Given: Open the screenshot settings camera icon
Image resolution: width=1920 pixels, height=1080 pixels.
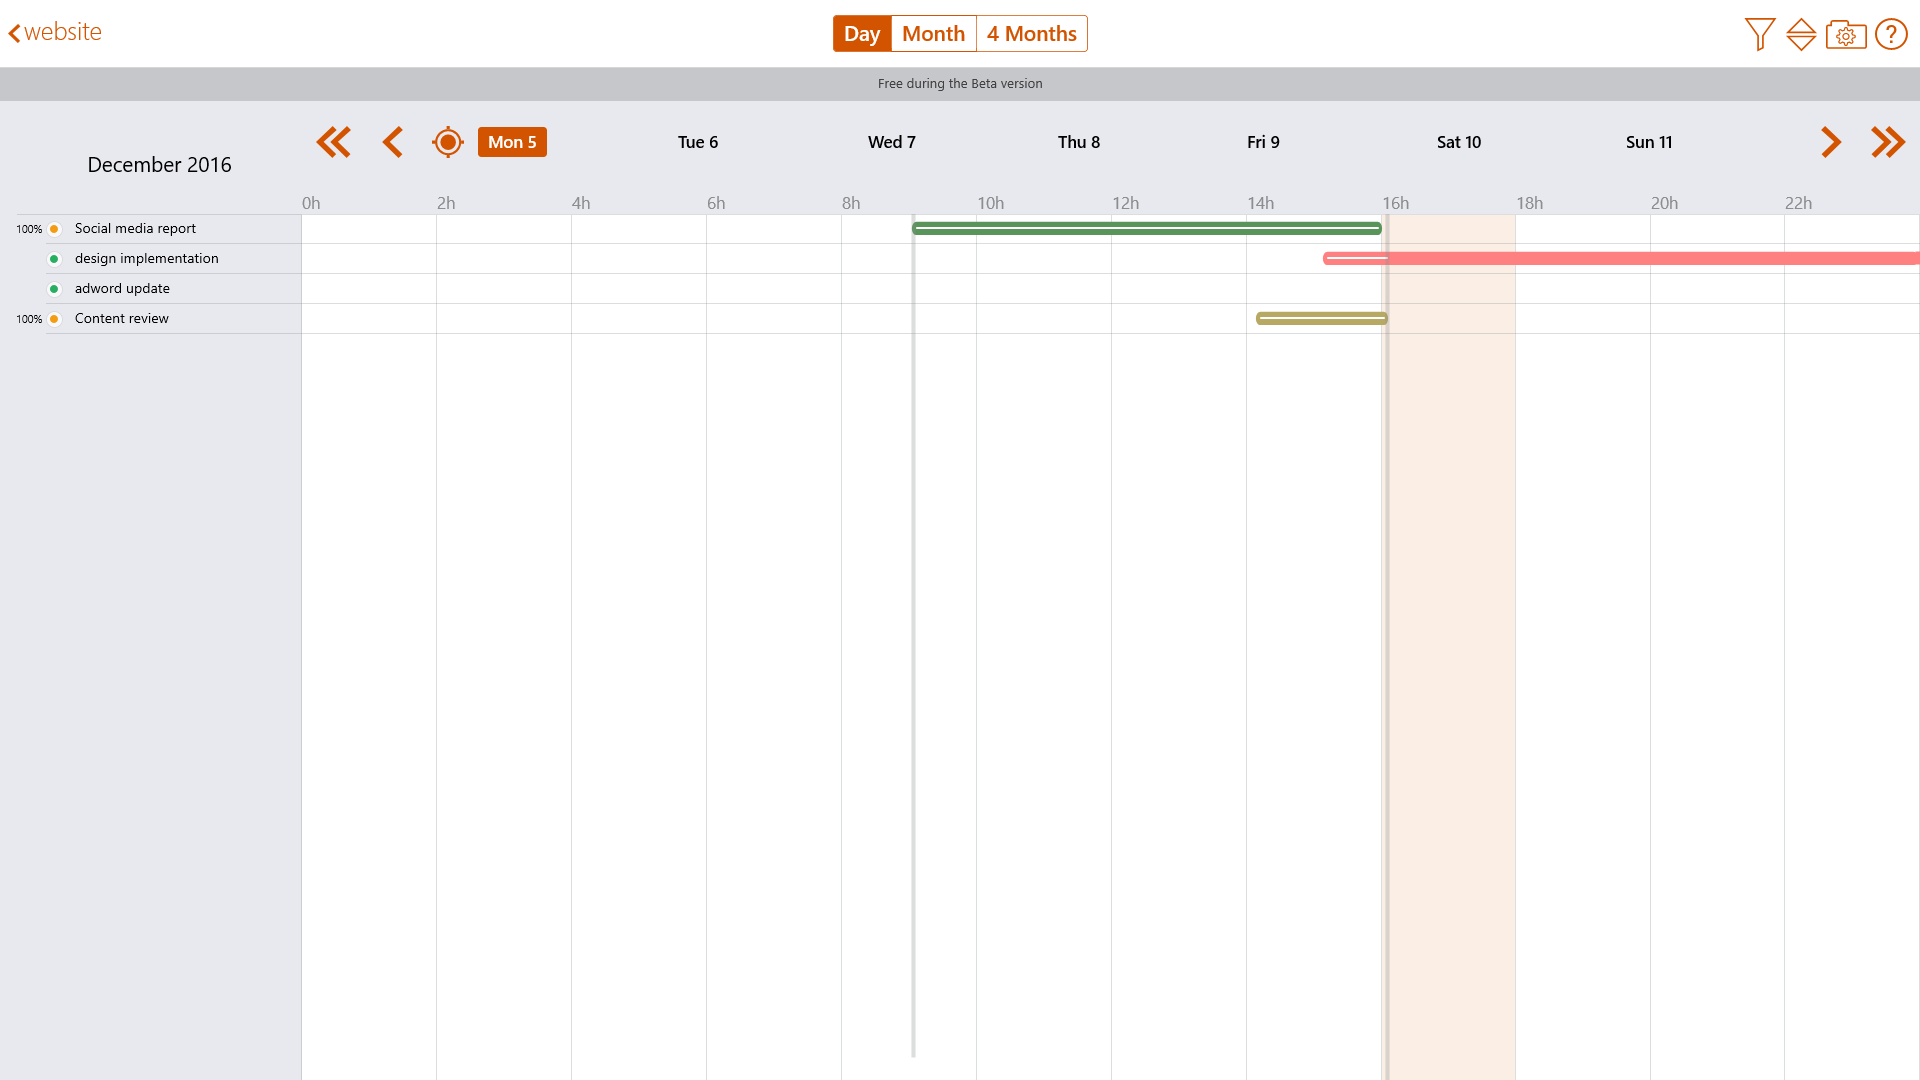Looking at the screenshot, I should (x=1845, y=35).
